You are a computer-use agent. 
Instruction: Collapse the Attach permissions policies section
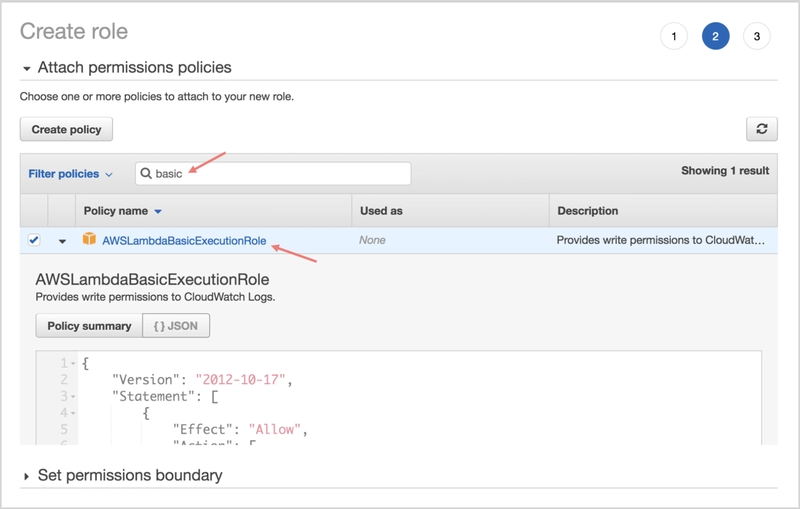click(x=27, y=69)
